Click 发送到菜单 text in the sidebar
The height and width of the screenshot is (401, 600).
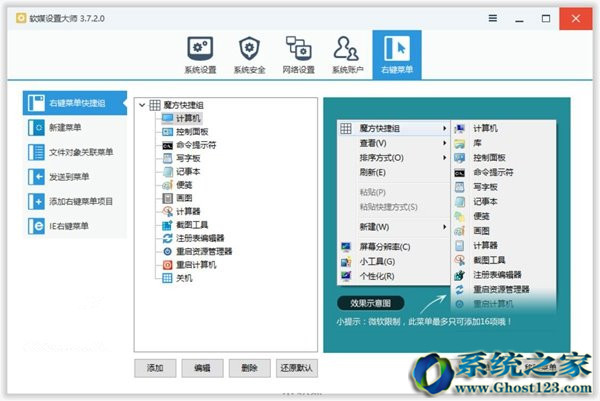(69, 177)
